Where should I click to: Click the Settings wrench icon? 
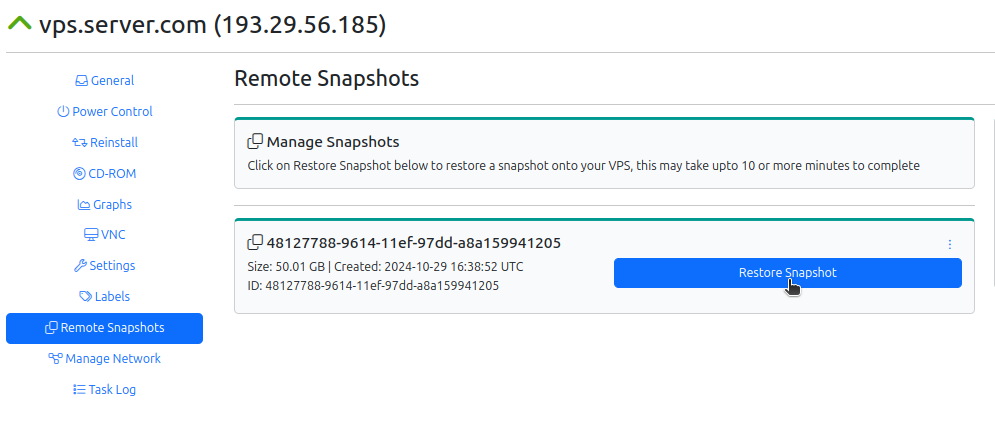pyautogui.click(x=80, y=266)
